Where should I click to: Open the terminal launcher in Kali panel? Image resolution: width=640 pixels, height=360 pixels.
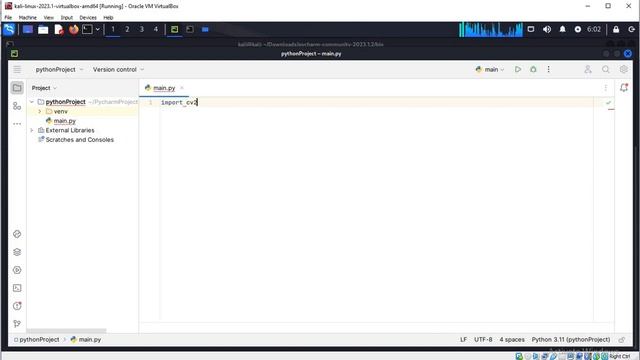click(x=87, y=29)
